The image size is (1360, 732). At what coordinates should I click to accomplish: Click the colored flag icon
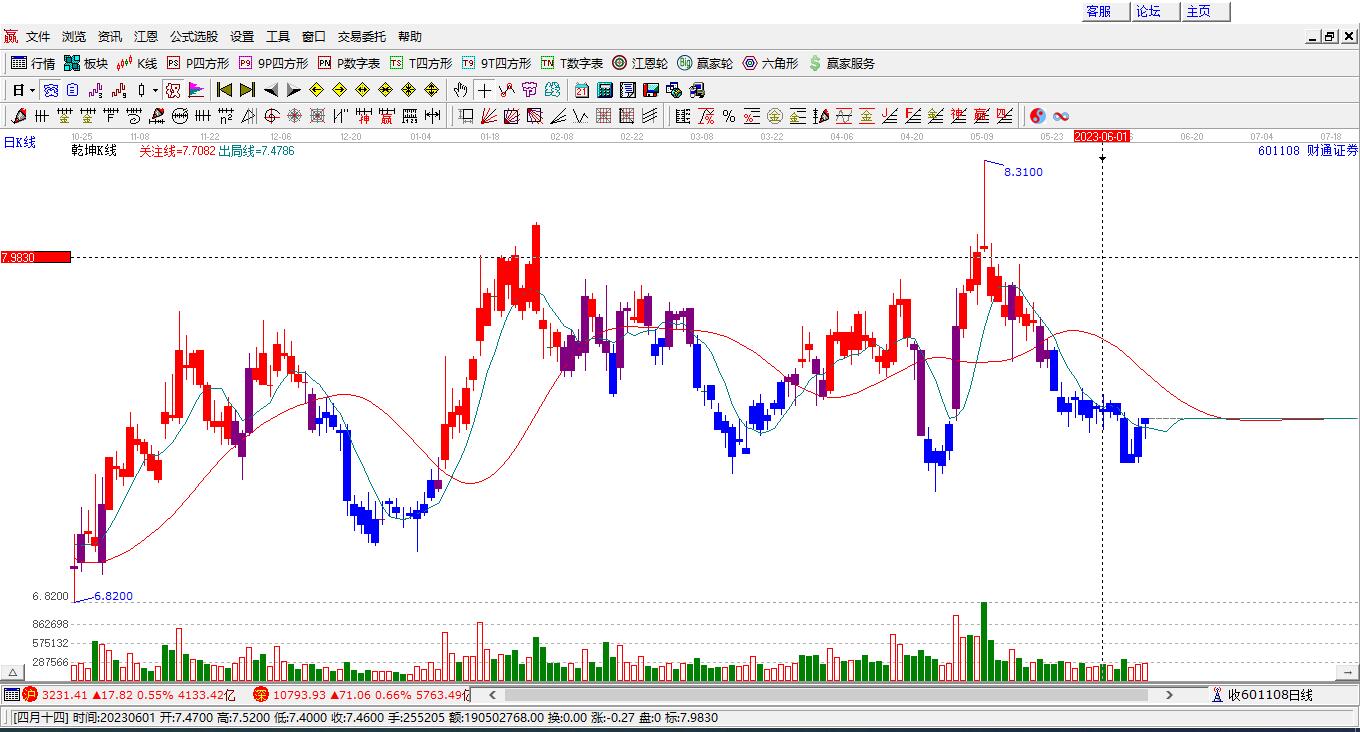coord(197,90)
